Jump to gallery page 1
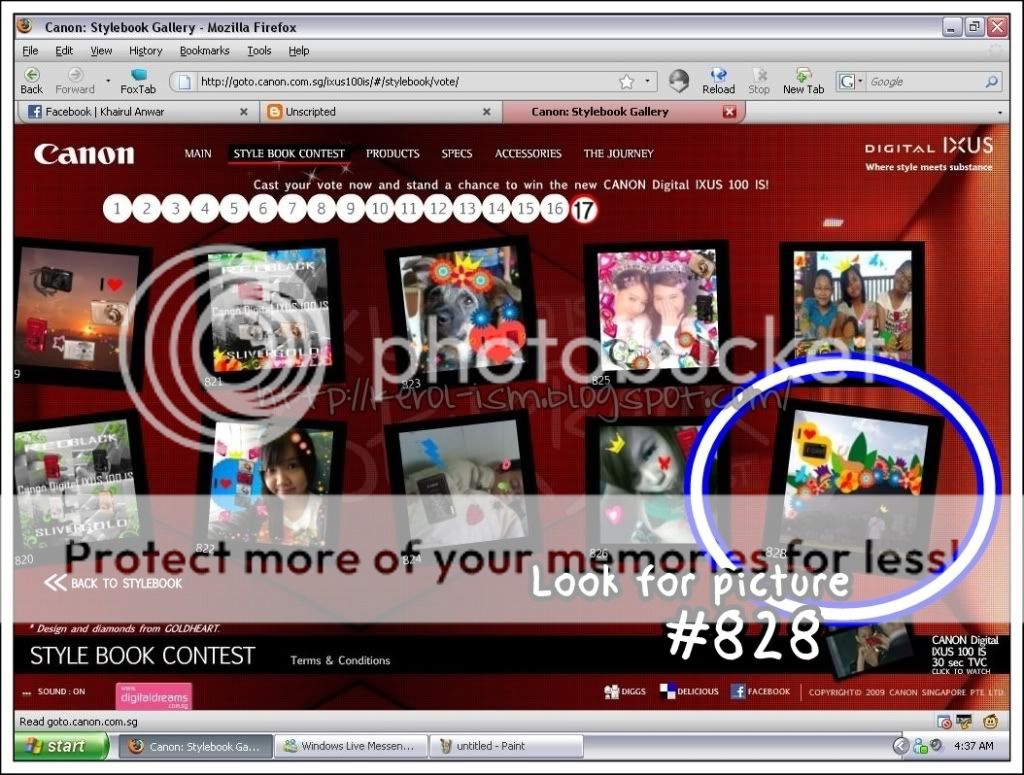Viewport: 1024px width, 775px height. [x=118, y=209]
